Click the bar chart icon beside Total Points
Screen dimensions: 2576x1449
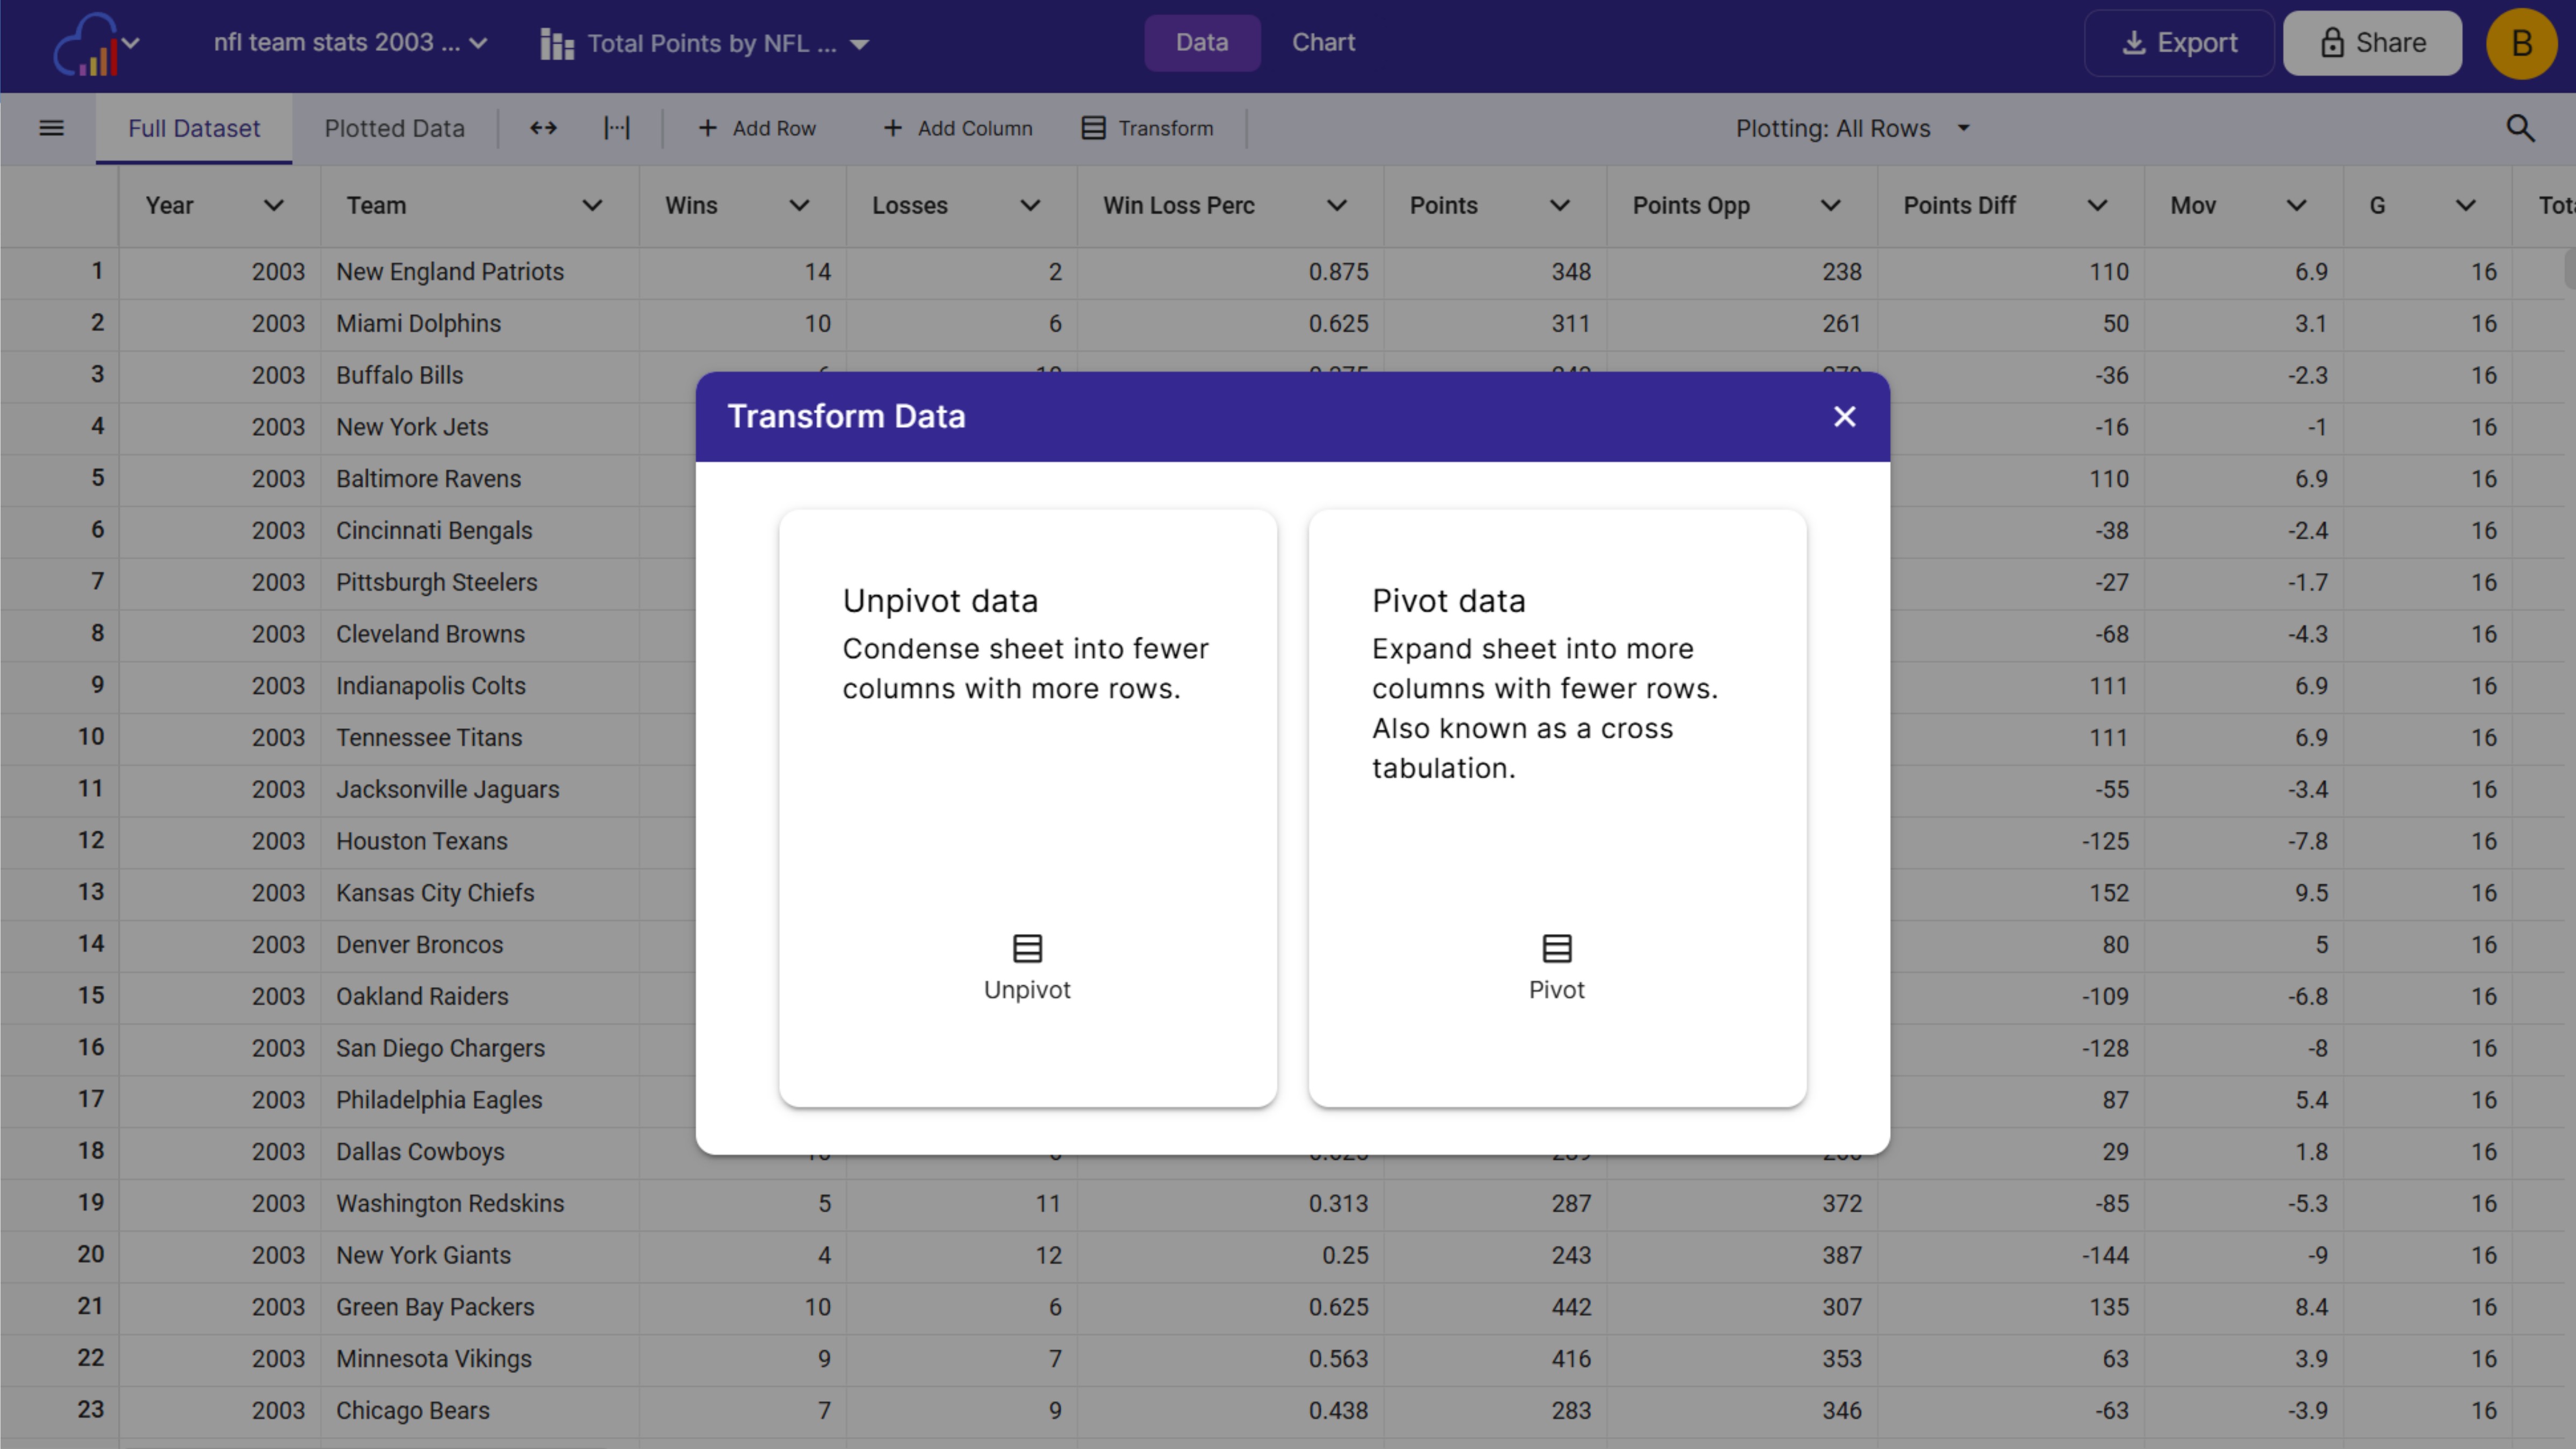(x=557, y=44)
